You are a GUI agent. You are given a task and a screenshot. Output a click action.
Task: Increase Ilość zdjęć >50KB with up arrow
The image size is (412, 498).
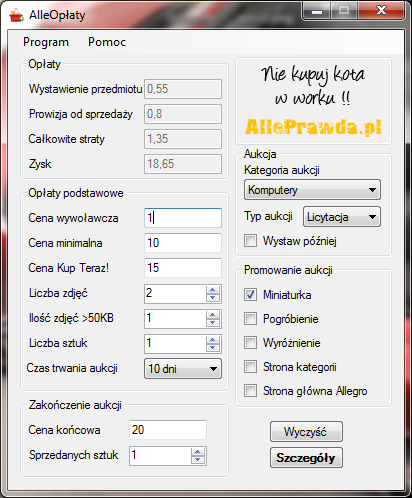(213, 315)
